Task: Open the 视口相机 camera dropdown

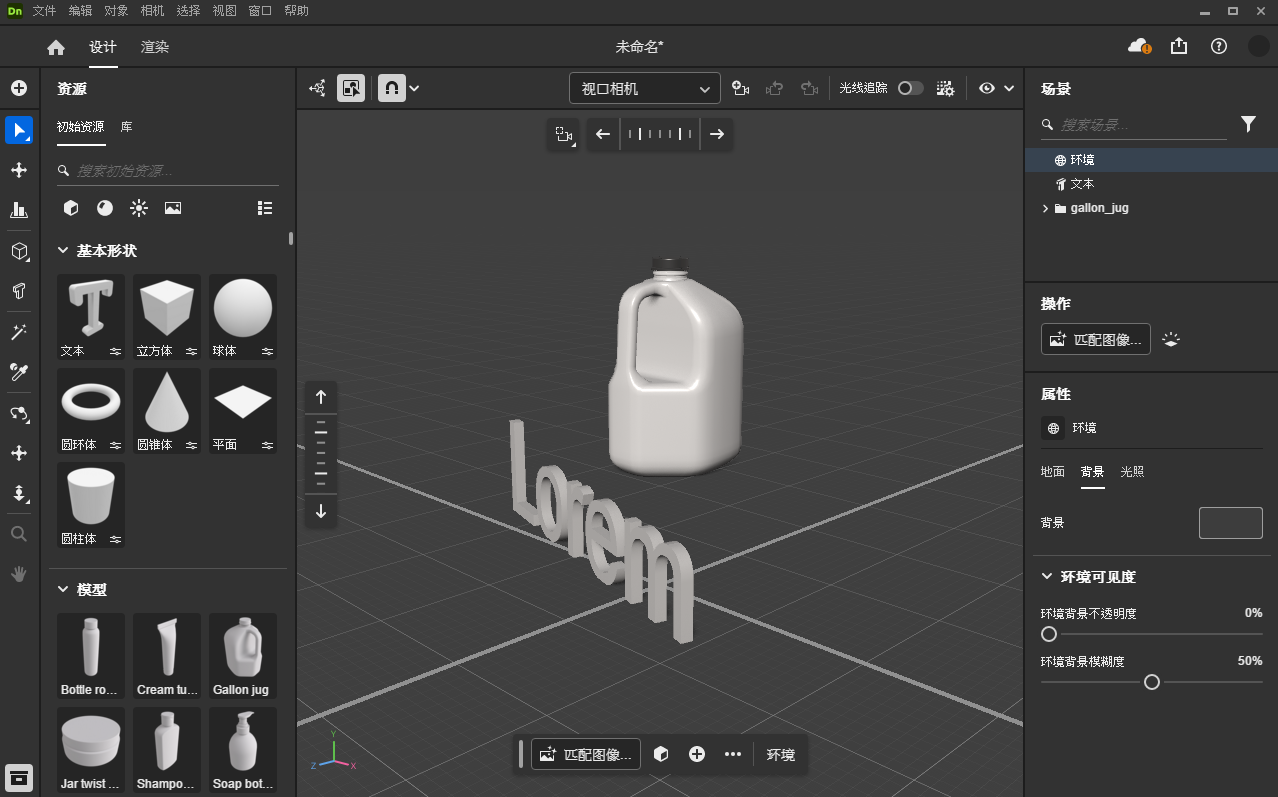Action: tap(644, 88)
